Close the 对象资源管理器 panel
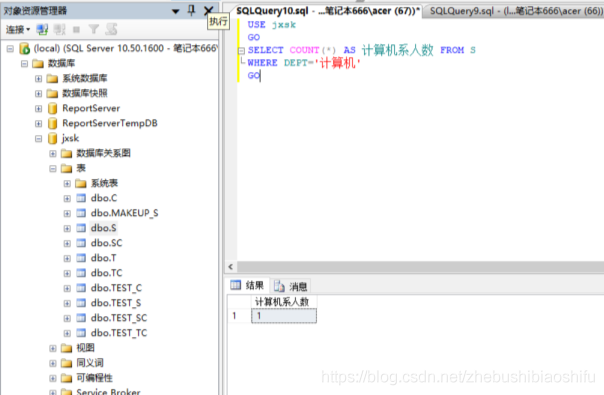This screenshot has width=604, height=395. point(208,10)
